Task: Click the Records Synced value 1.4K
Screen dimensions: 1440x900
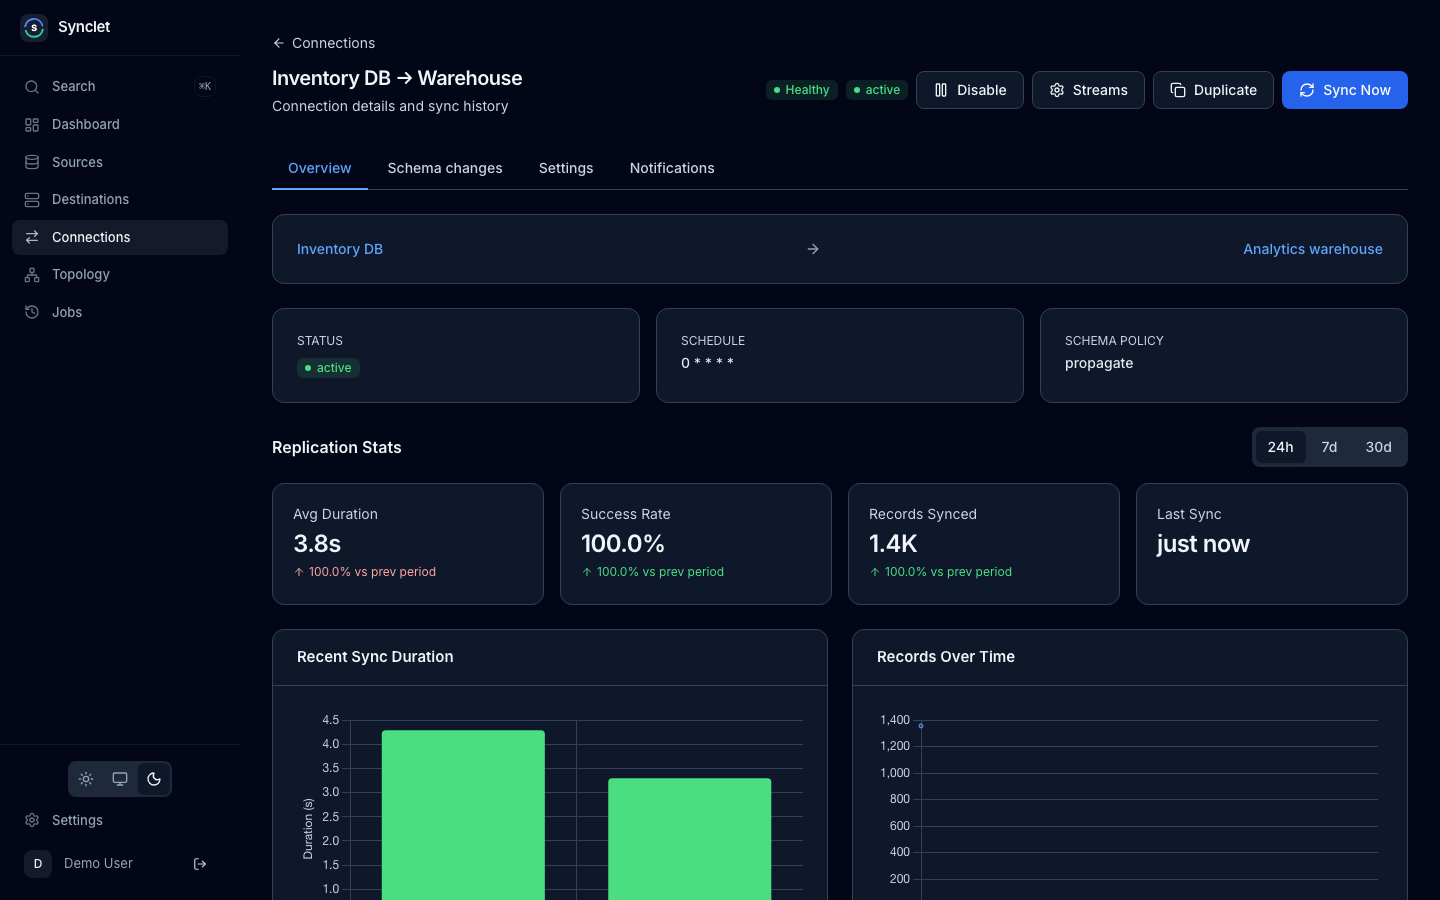Action: pyautogui.click(x=893, y=544)
